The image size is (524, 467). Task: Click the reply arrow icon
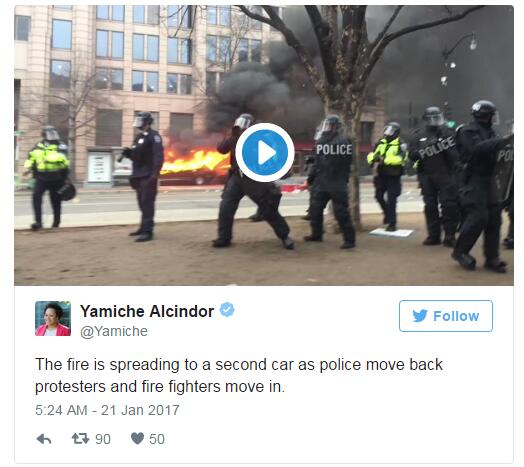[x=44, y=439]
